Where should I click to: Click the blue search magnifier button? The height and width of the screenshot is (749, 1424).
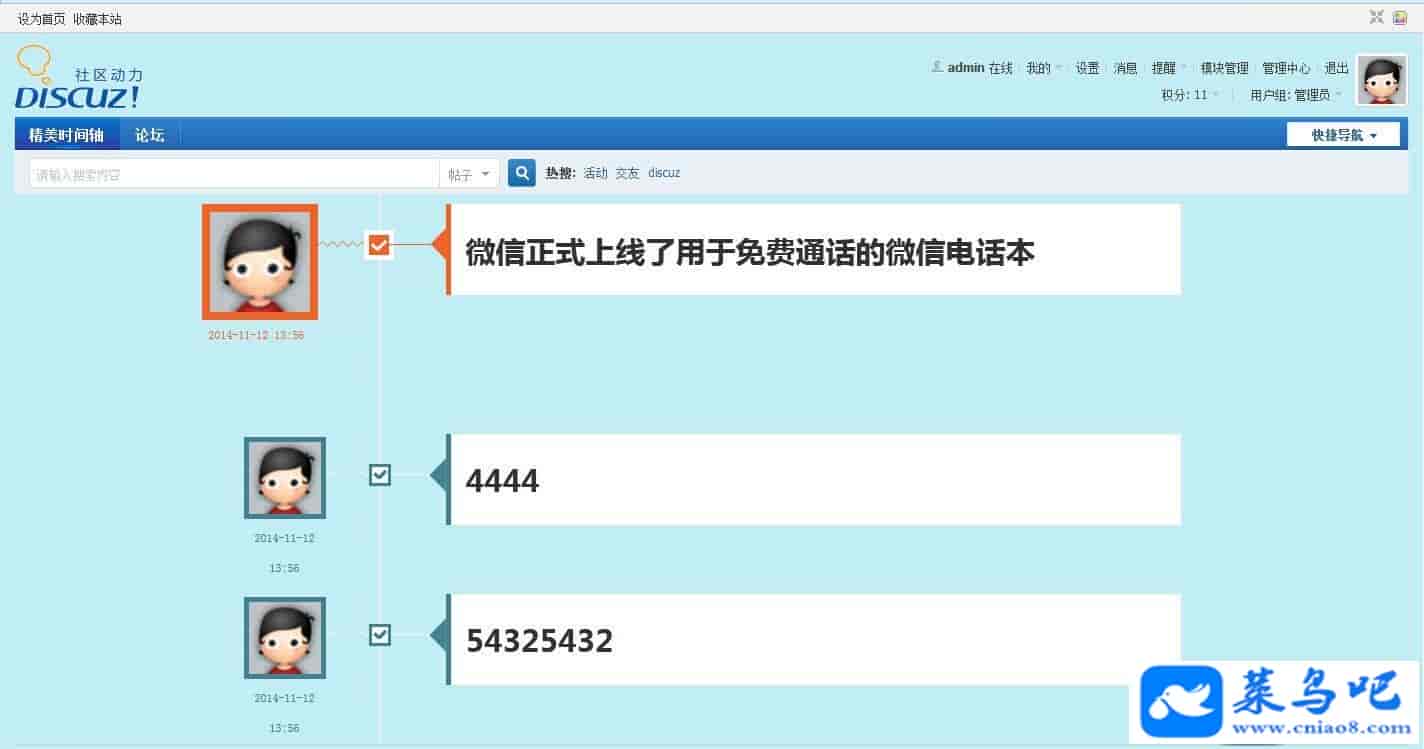point(522,173)
